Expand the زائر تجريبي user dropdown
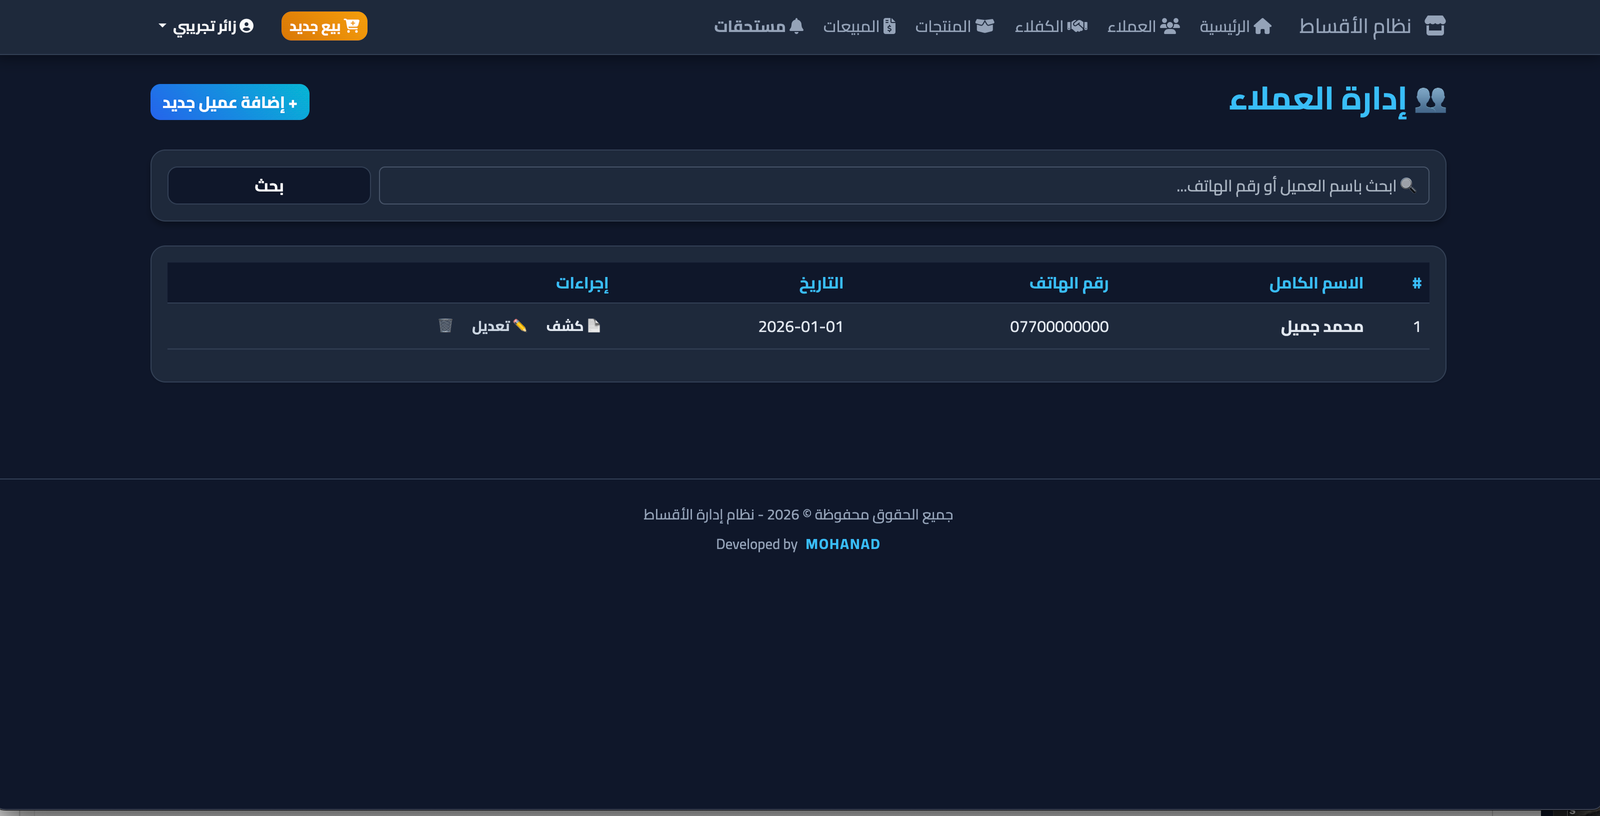 point(206,26)
